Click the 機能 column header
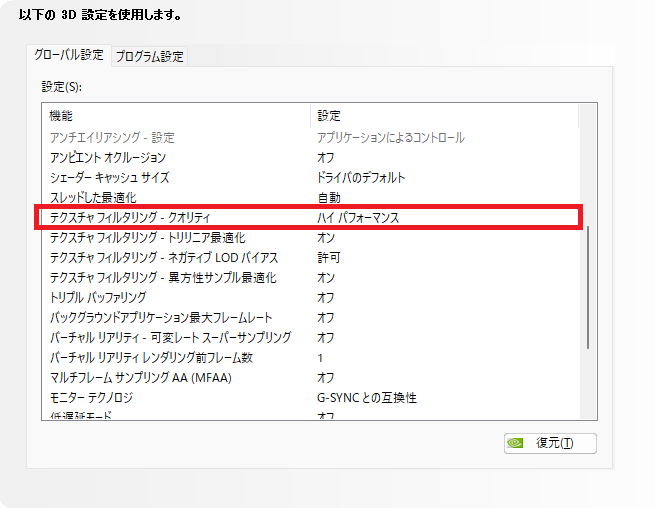Screen dimensions: 655x508 [176, 116]
